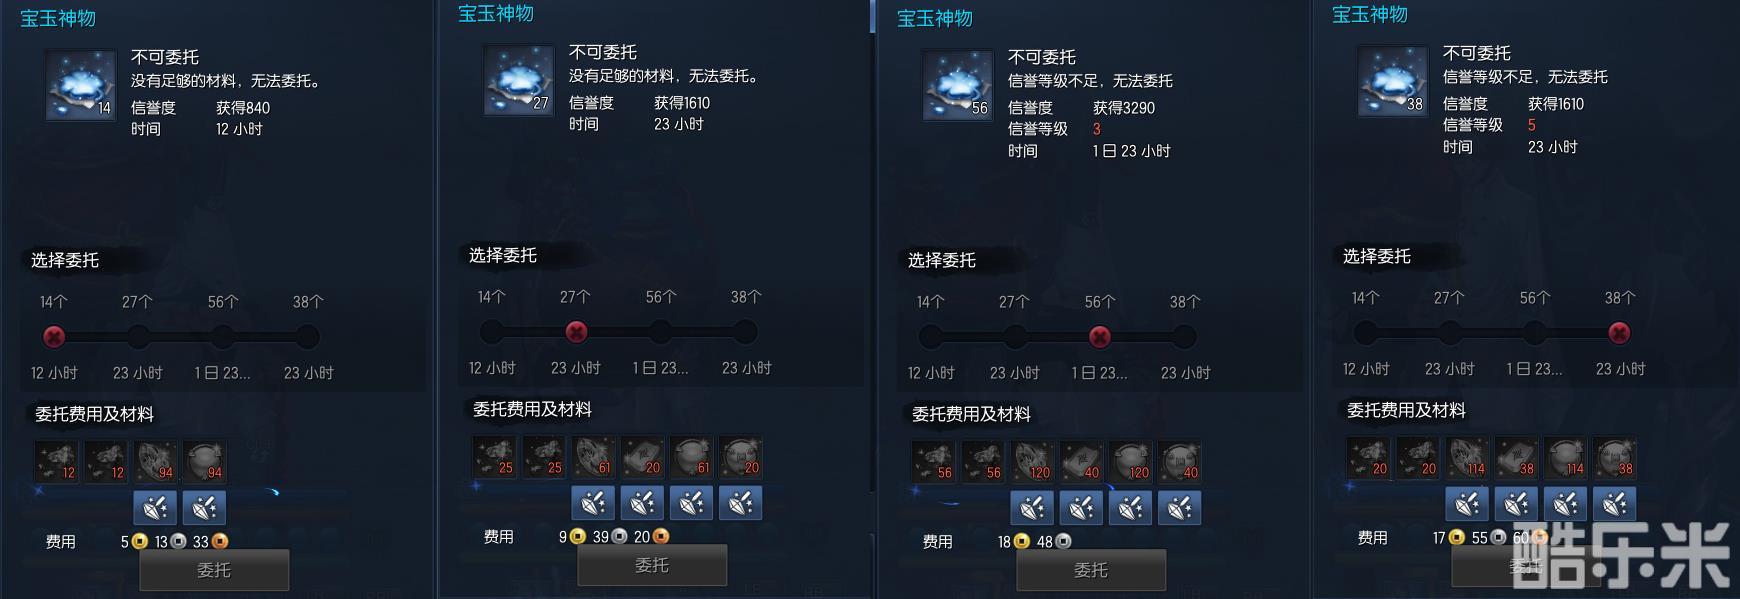Screen dimensions: 1740x599
Task: Toggle the red selected 27个 commission node
Action: click(576, 332)
